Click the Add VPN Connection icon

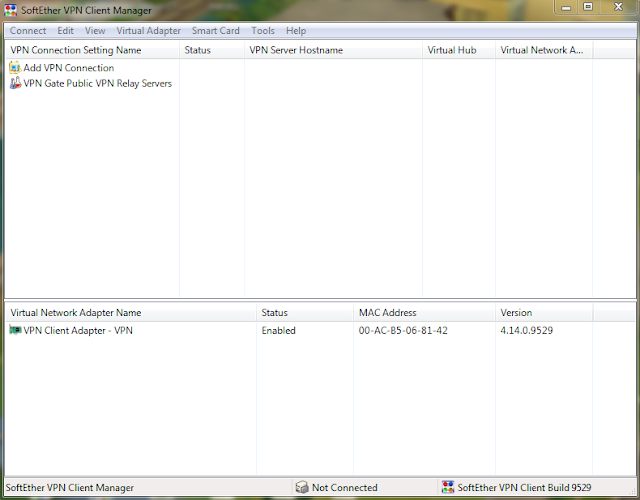click(x=15, y=67)
